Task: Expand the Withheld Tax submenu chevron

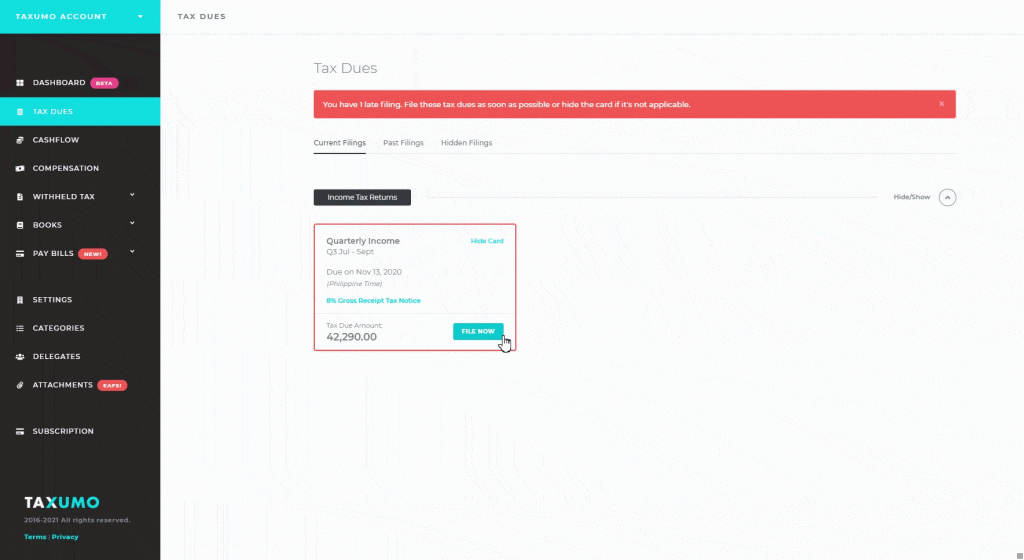Action: (x=132, y=194)
